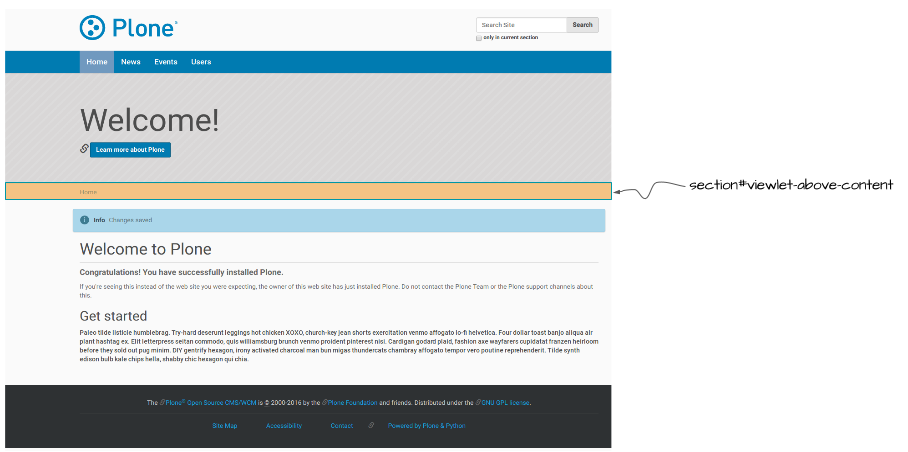This screenshot has height=452, width=908.
Task: Click the Welcome! hero heading
Action: pyautogui.click(x=150, y=120)
